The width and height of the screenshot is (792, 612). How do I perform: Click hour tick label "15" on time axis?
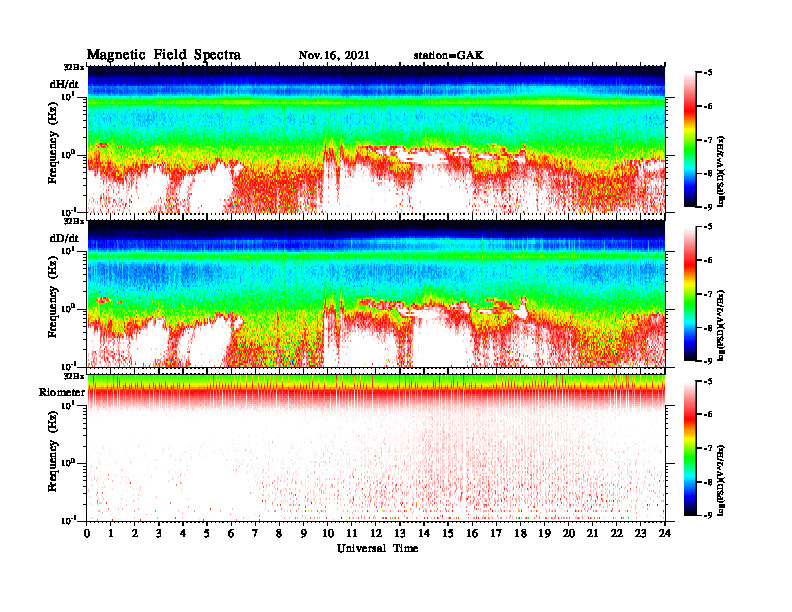[448, 534]
